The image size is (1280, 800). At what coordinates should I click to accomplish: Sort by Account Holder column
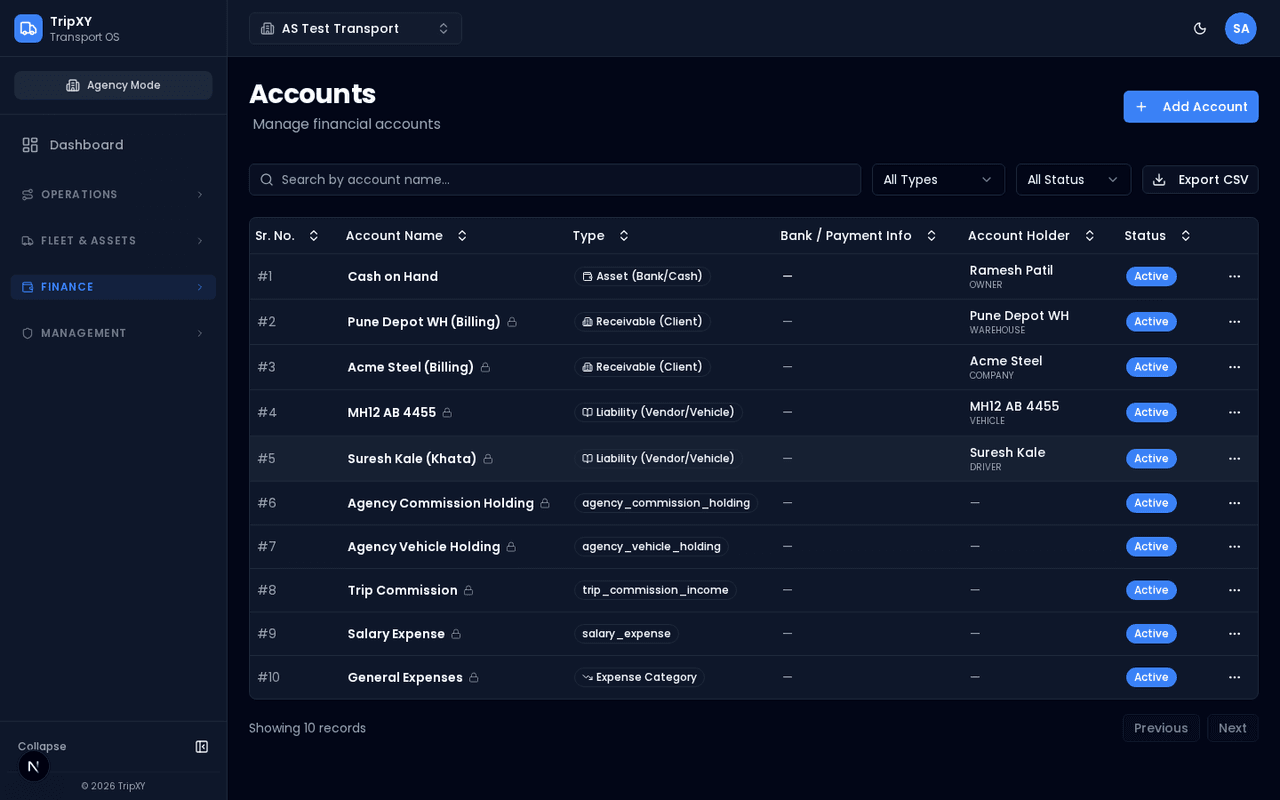point(1032,236)
